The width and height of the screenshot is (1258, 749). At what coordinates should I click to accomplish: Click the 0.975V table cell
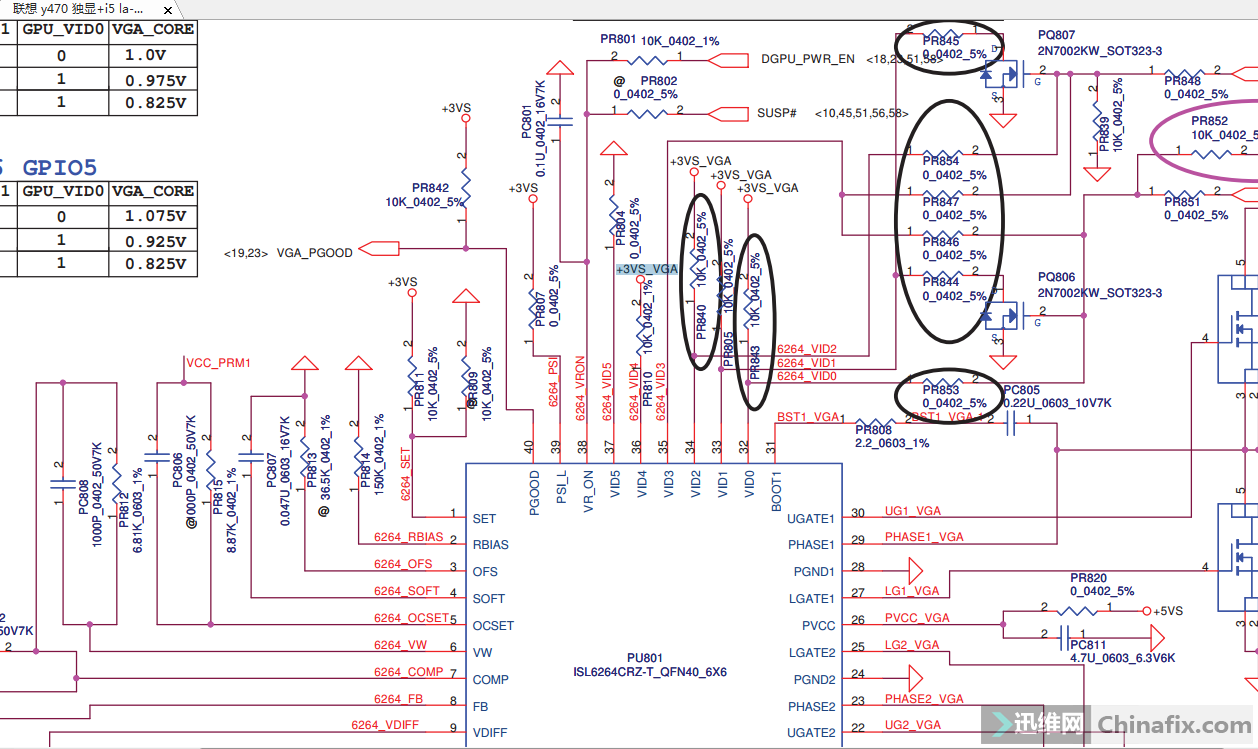tap(153, 80)
